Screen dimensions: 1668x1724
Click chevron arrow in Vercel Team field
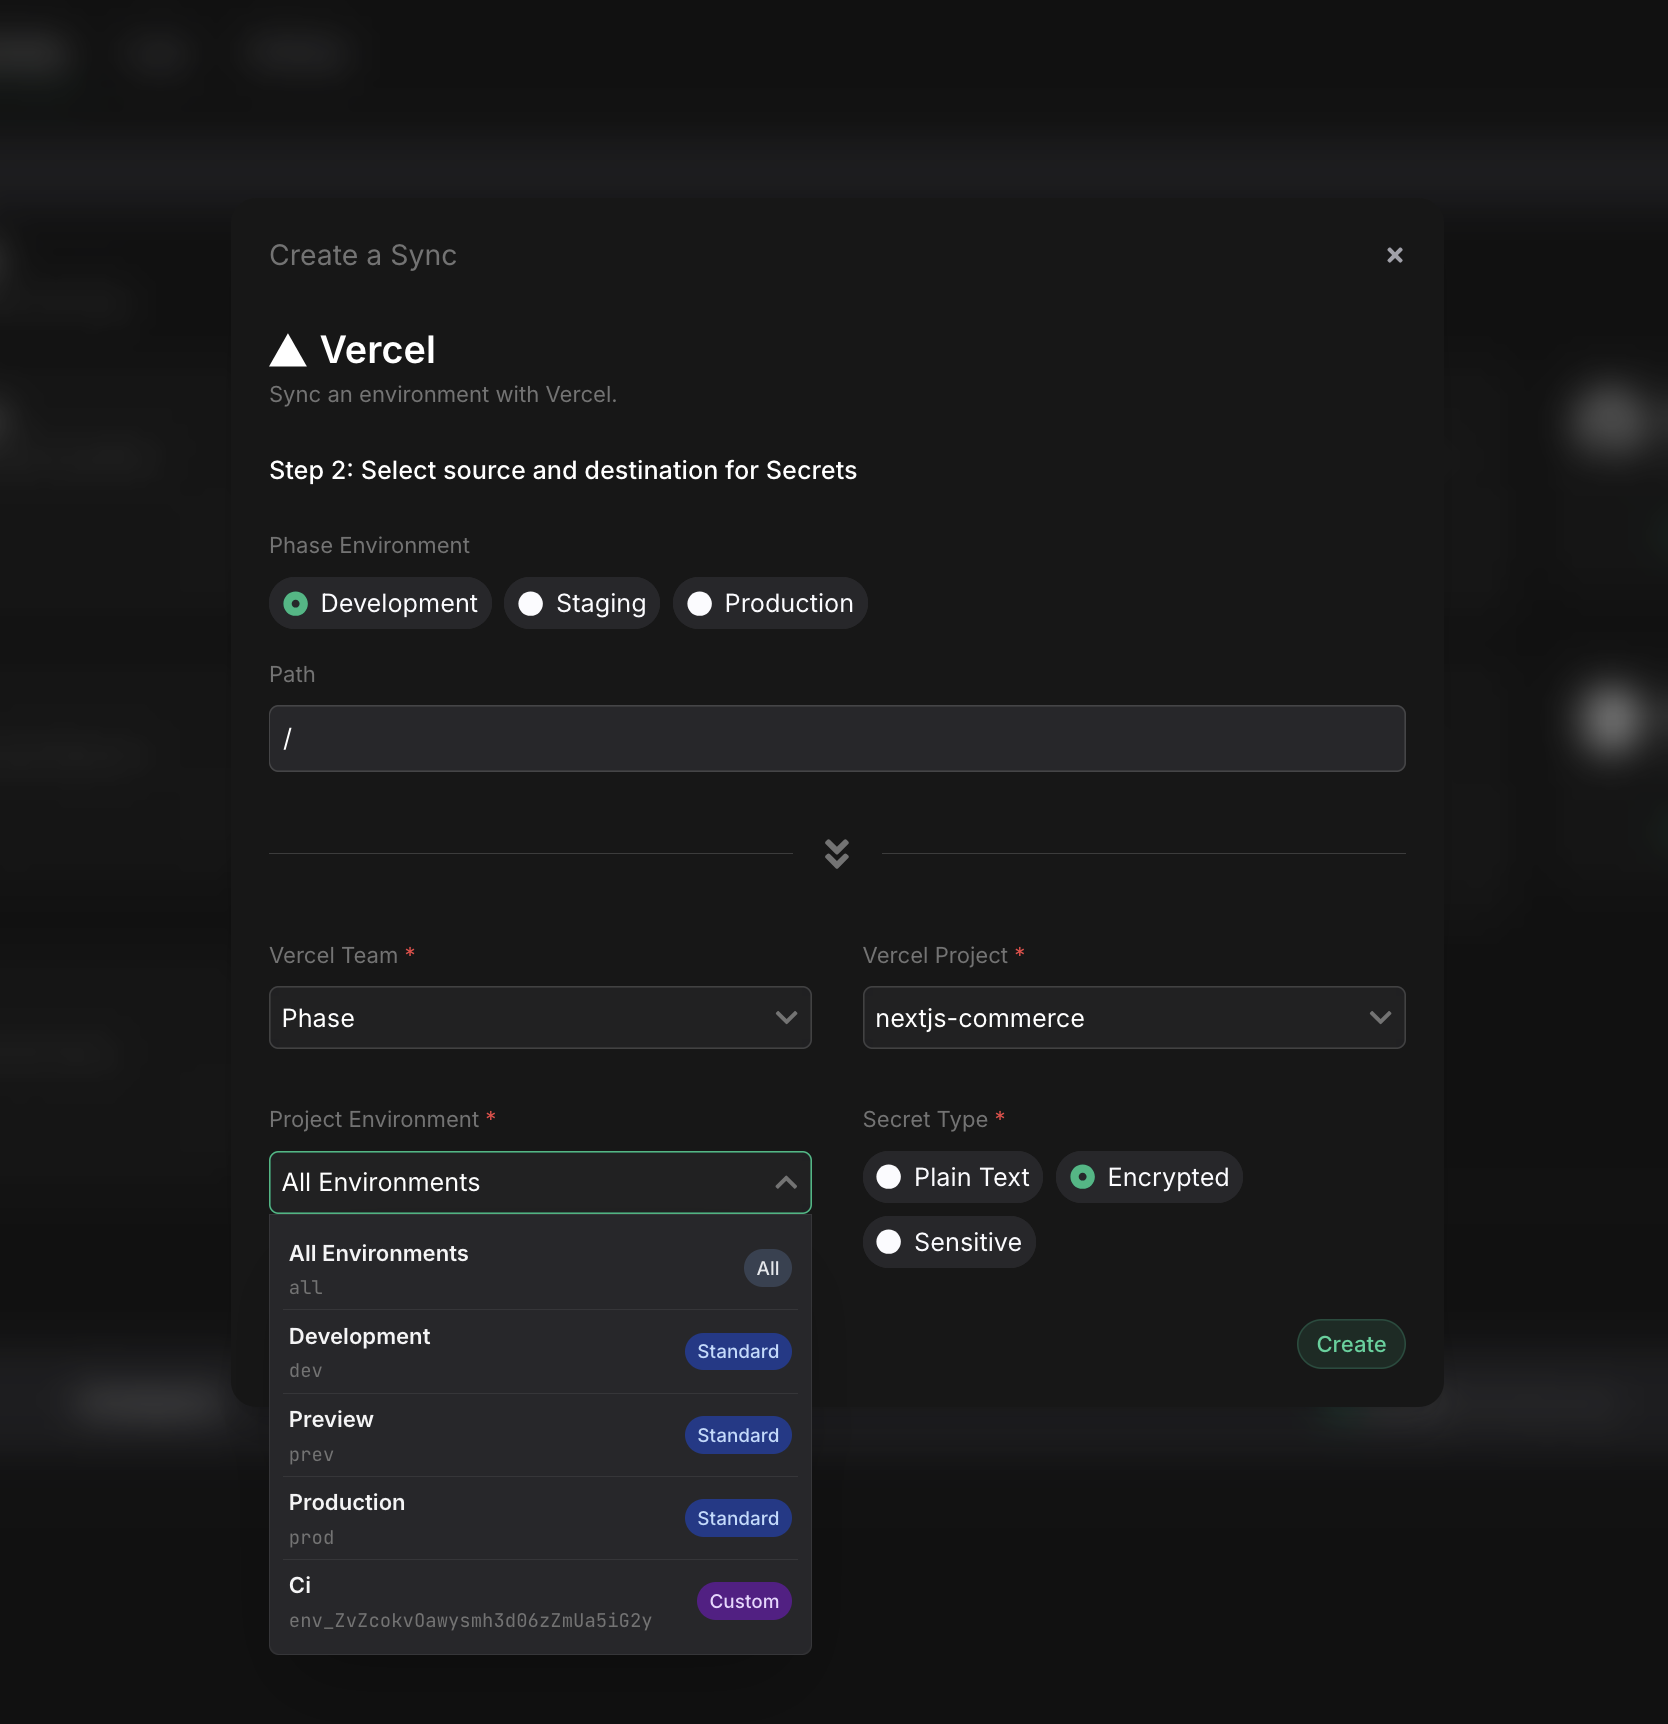(786, 1018)
